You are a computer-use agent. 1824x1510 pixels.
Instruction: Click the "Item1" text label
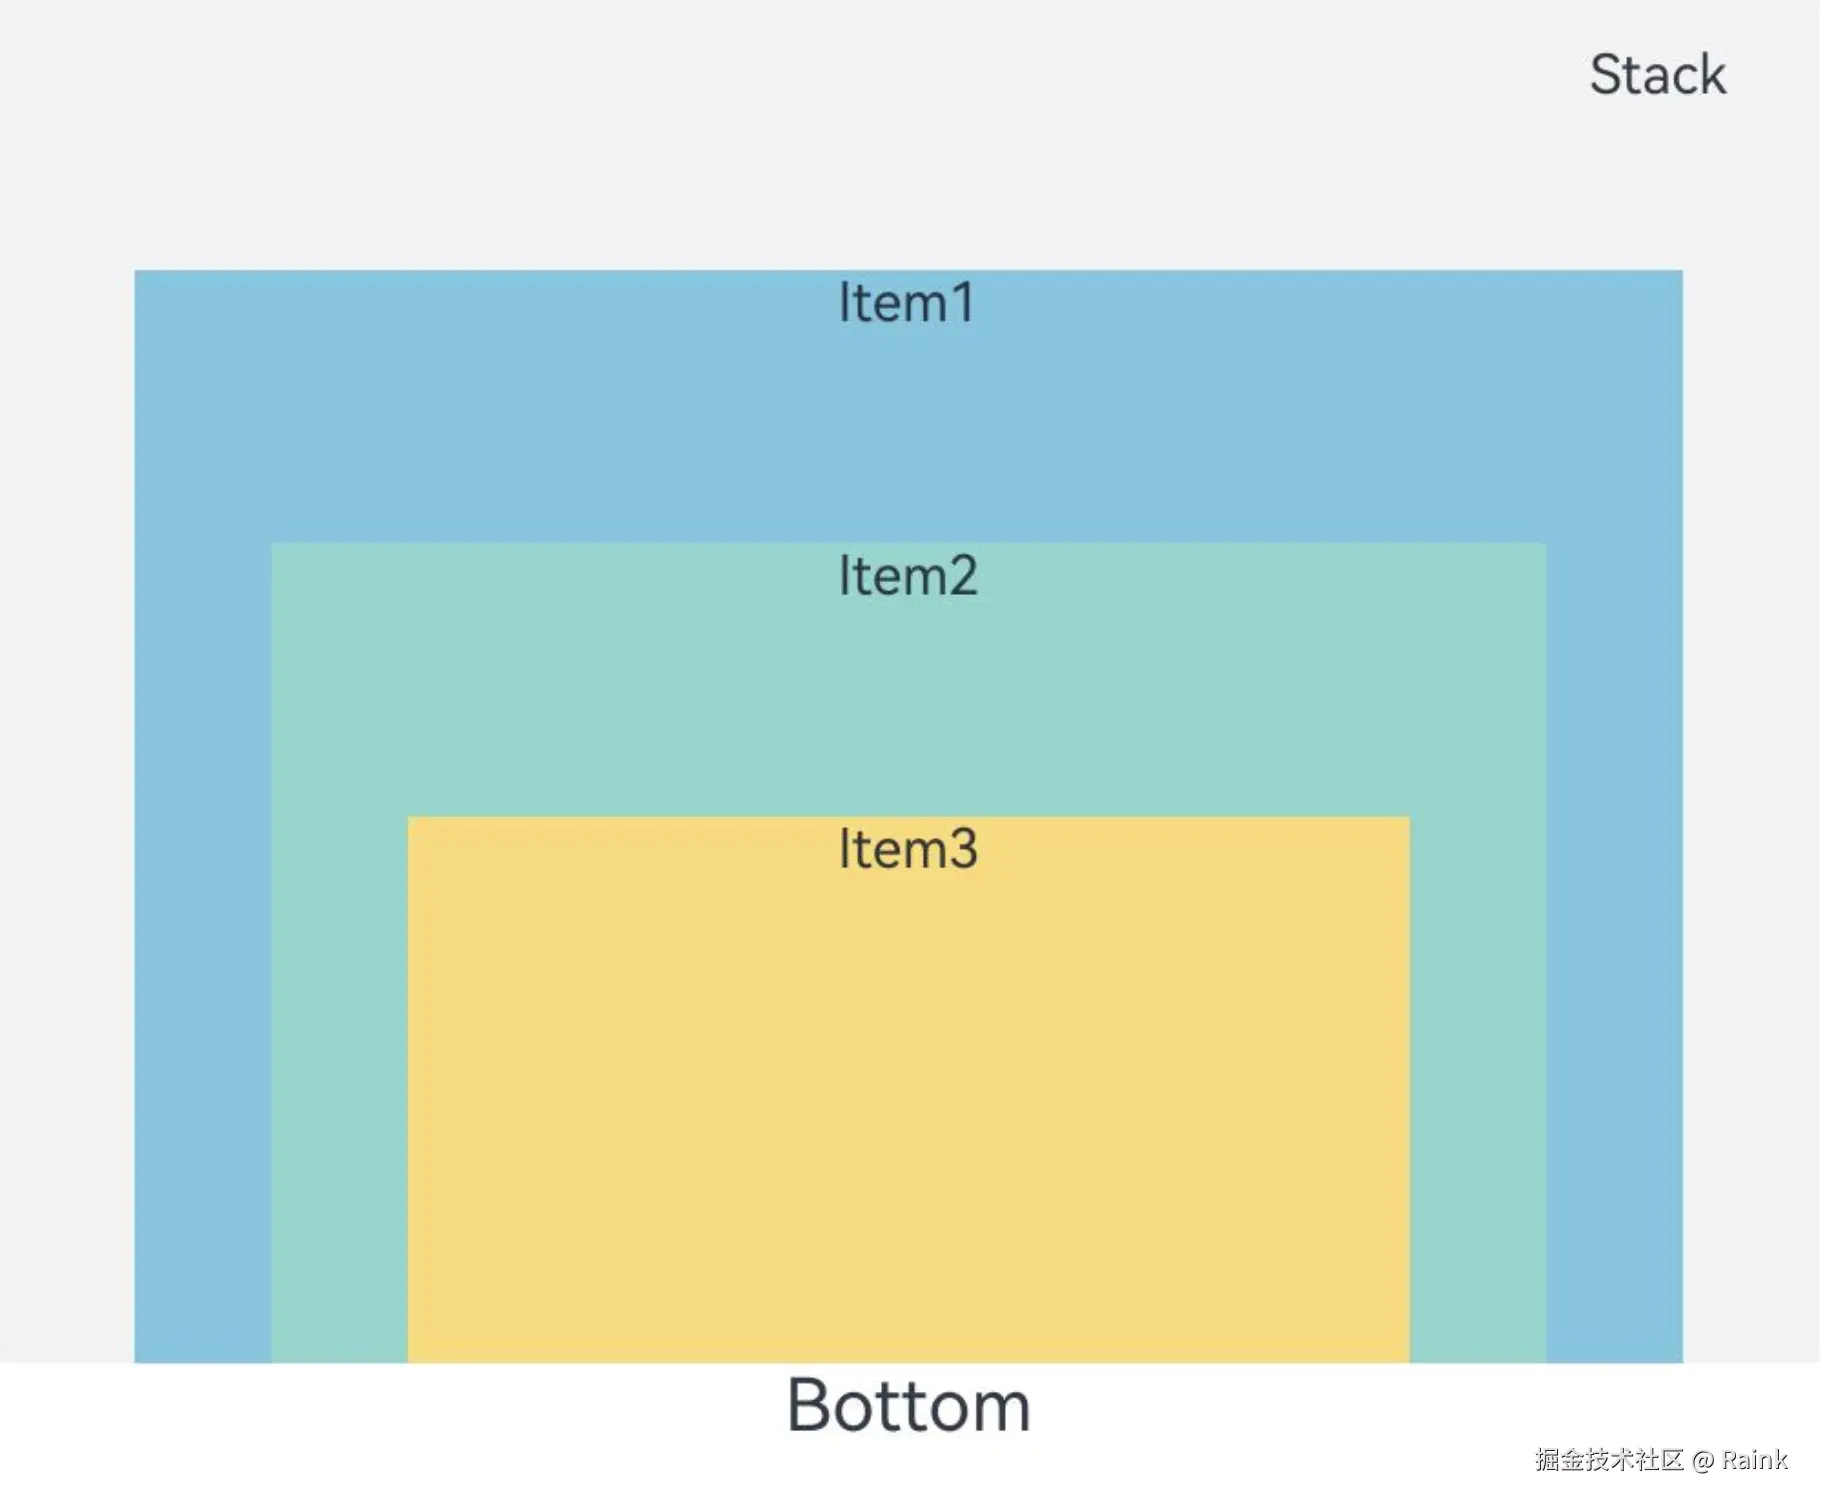(x=906, y=303)
